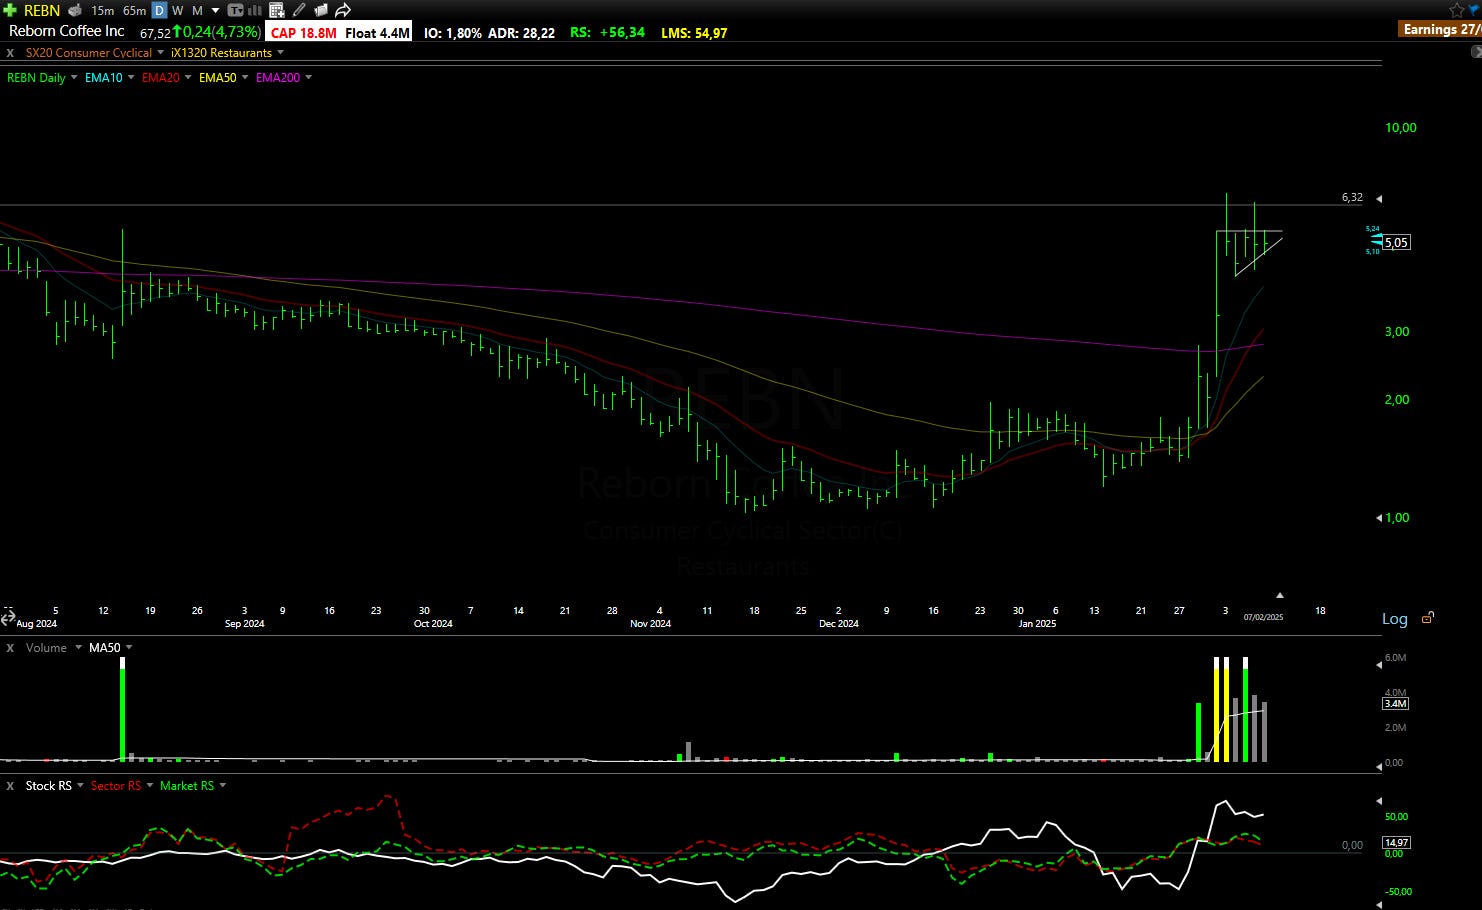Close the sector row with its X

tap(10, 53)
